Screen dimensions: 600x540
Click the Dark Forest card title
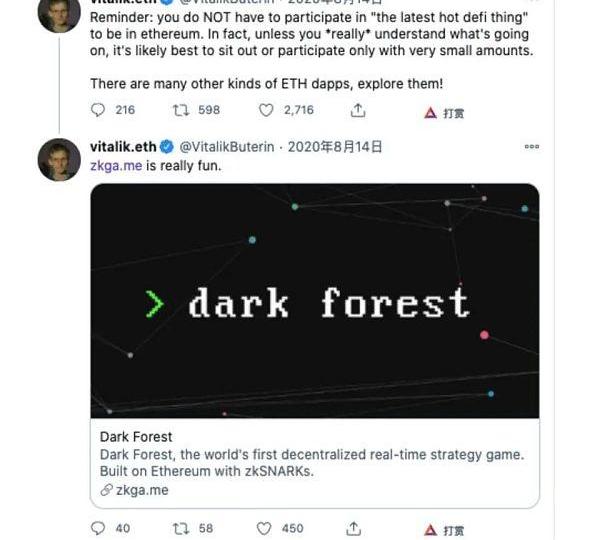coord(136,437)
